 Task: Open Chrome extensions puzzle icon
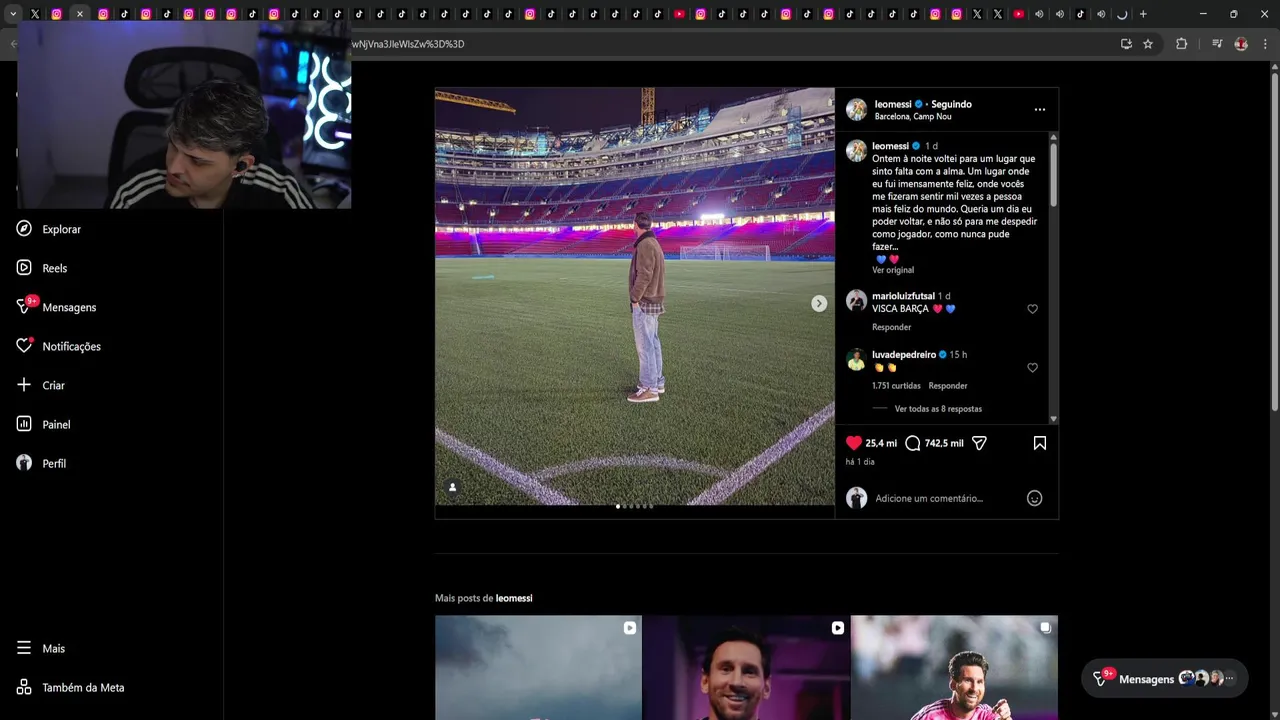pos(1181,44)
